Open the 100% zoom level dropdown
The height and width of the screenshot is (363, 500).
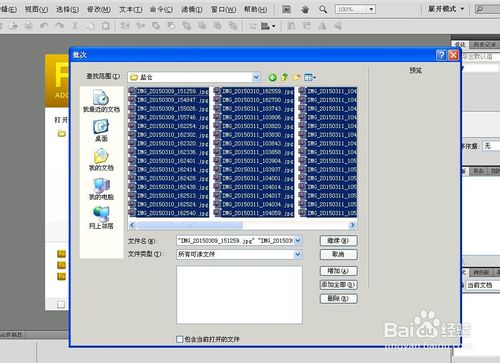coord(371,9)
